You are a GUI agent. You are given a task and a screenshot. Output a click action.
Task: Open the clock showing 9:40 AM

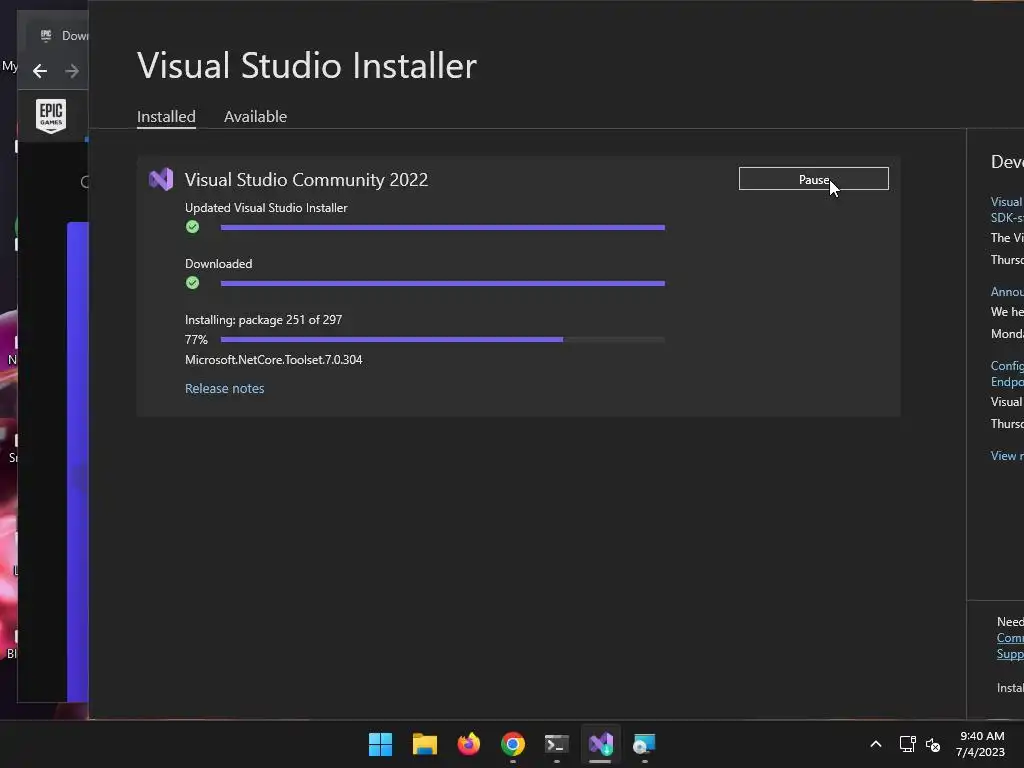coord(981,744)
